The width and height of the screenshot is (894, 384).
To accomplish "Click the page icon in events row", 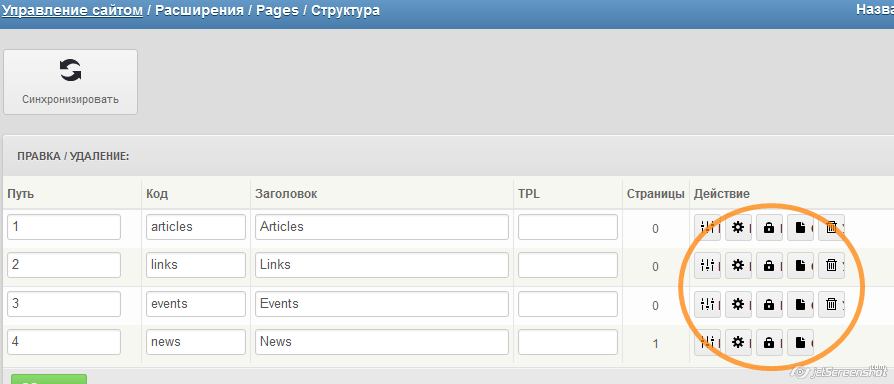I will pyautogui.click(x=800, y=304).
